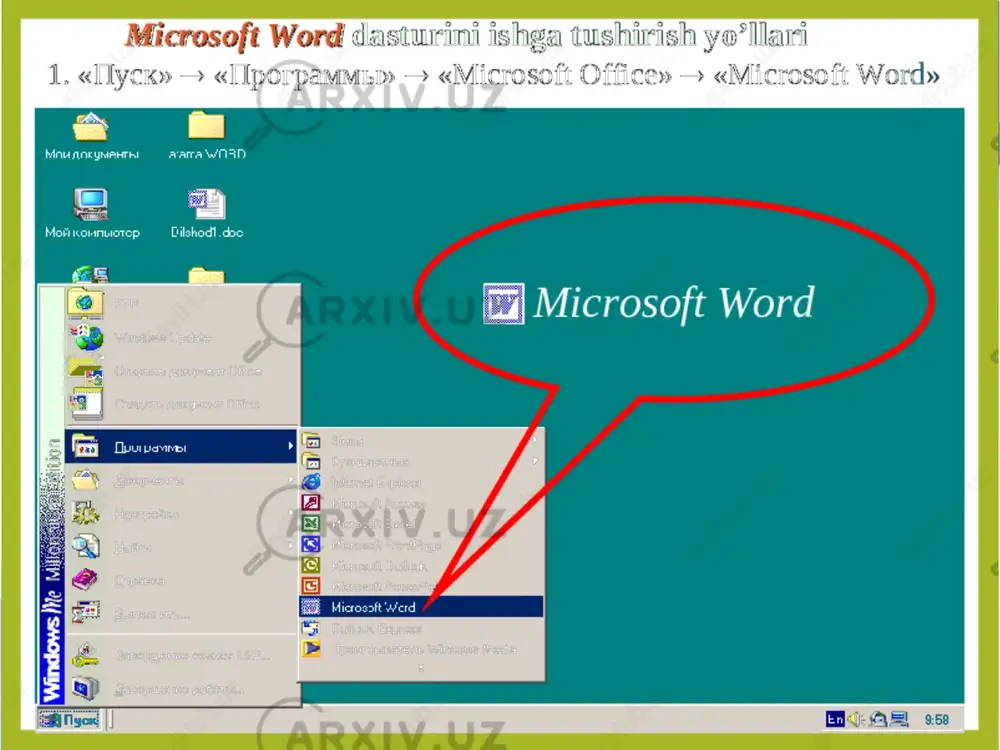Launch Microsoft Outlook from Programs submenu
Image resolution: width=1000 pixels, height=750 pixels.
tap(422, 566)
